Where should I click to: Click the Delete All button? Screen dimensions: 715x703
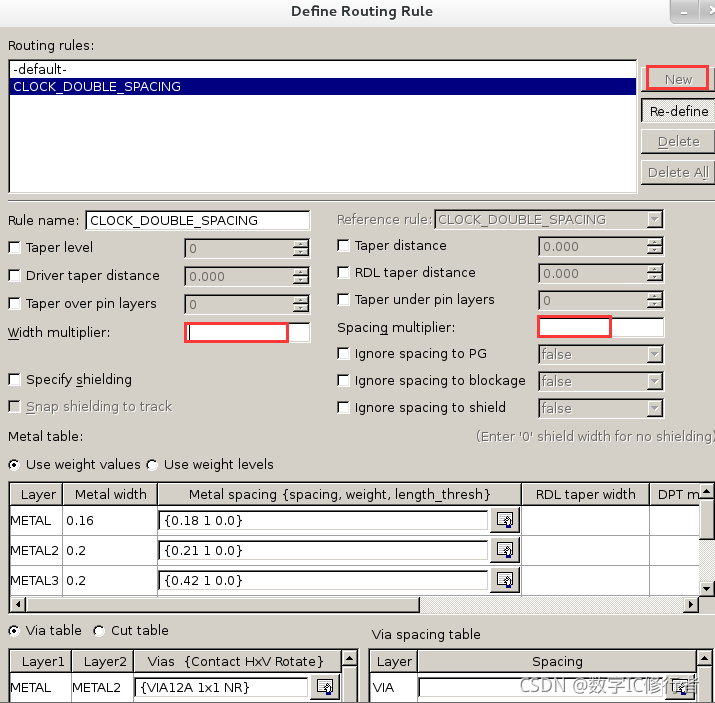tap(679, 172)
